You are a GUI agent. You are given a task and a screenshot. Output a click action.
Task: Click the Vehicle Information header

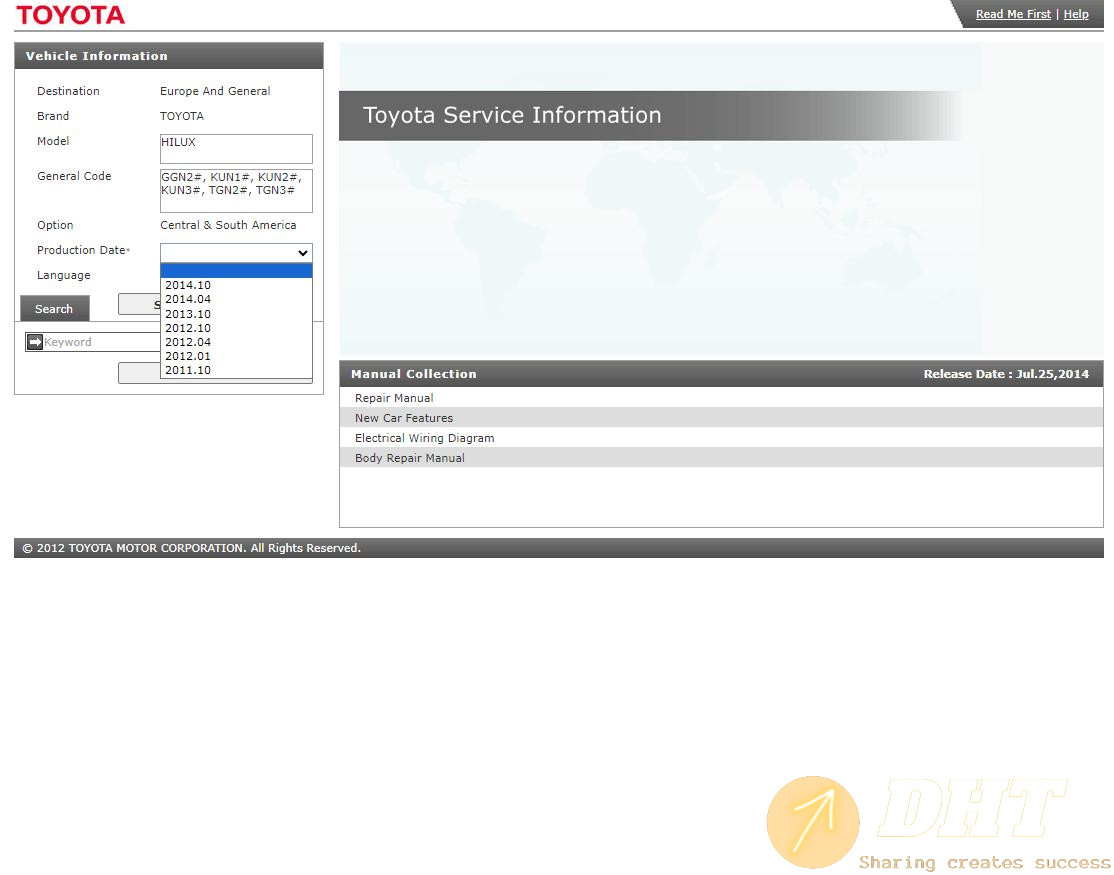tap(97, 56)
